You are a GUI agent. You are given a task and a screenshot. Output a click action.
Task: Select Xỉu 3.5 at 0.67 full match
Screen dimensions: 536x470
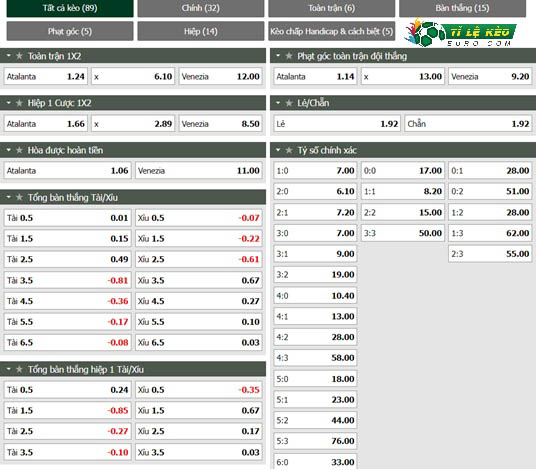(x=199, y=280)
